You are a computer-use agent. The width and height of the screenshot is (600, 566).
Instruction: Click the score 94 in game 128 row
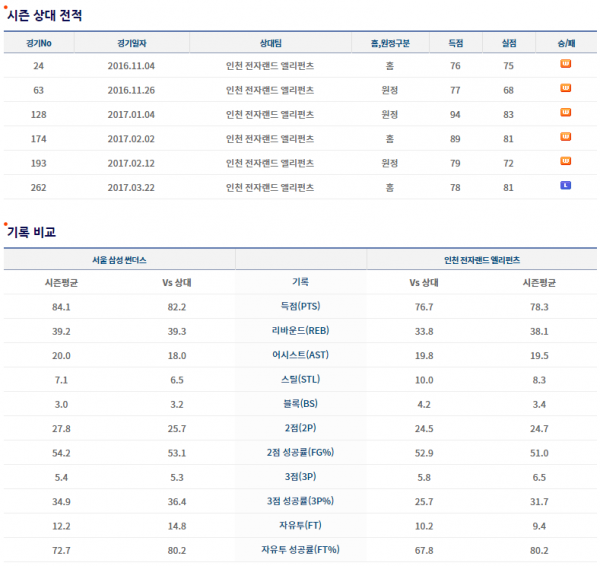point(455,114)
